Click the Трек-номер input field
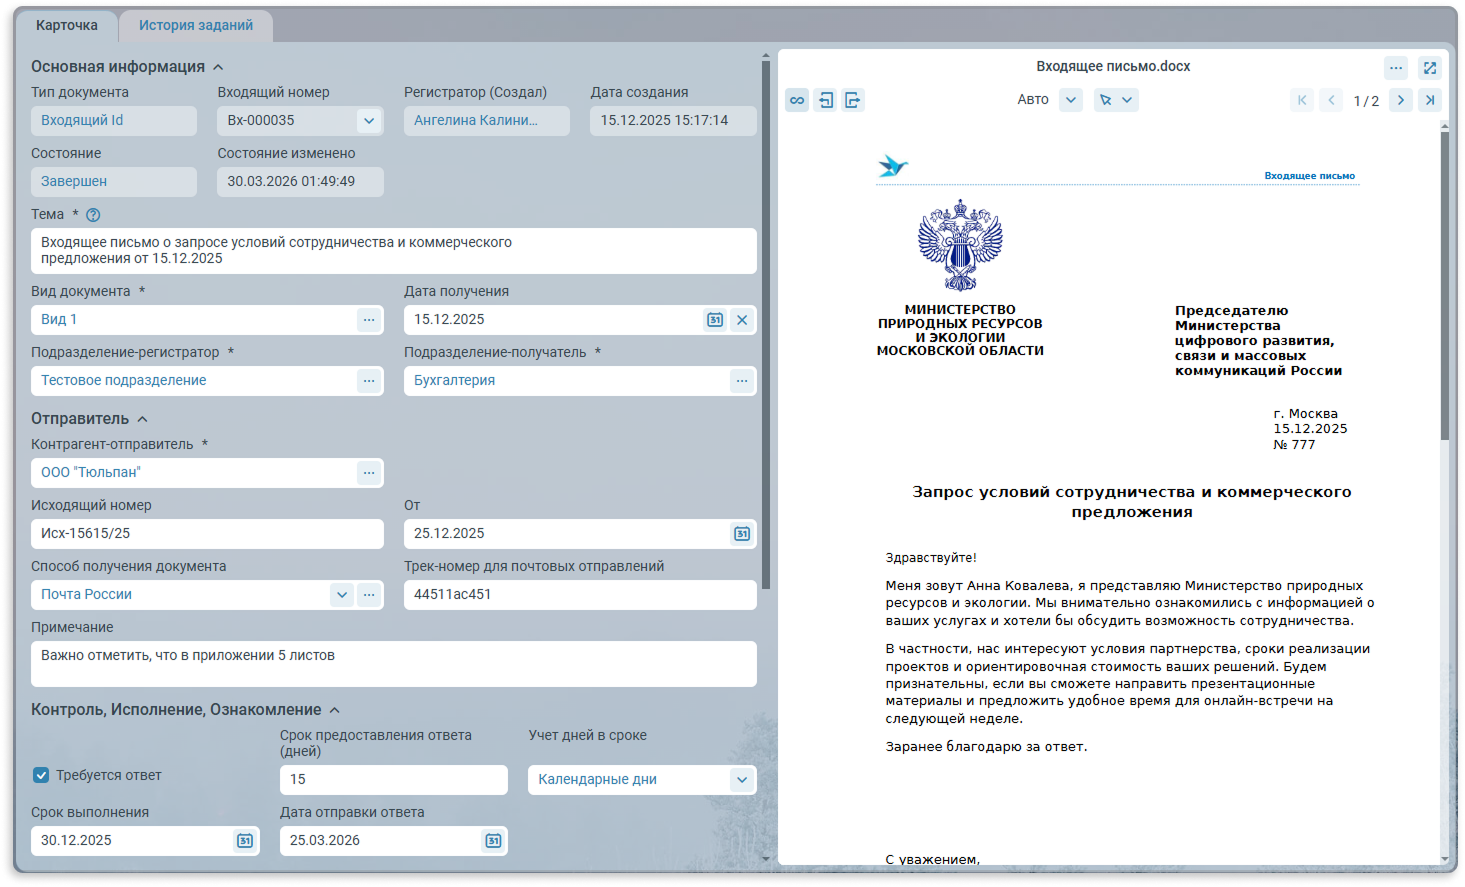 pos(580,595)
